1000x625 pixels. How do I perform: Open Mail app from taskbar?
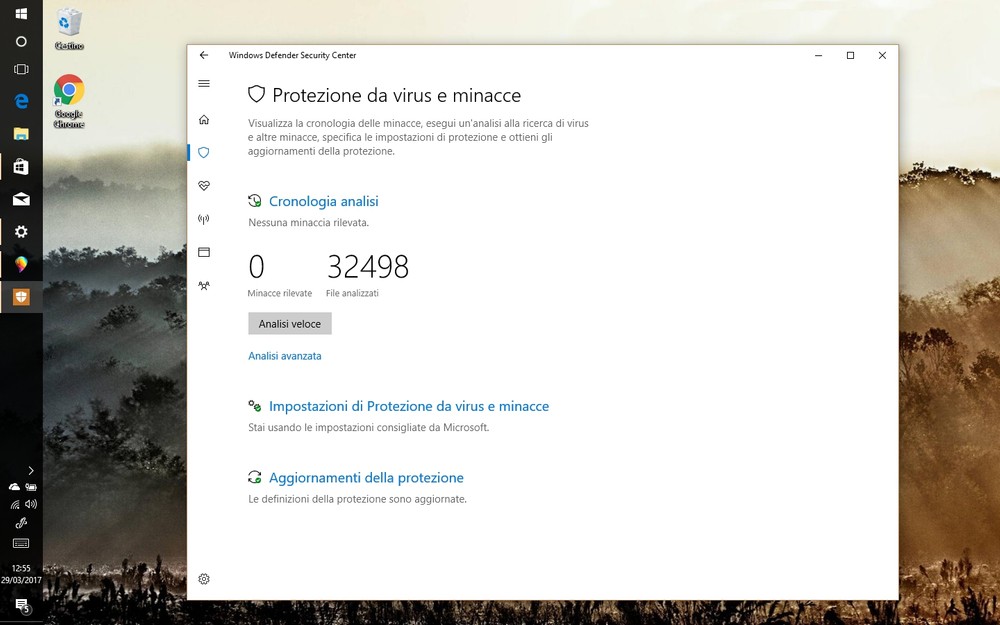tap(21, 200)
